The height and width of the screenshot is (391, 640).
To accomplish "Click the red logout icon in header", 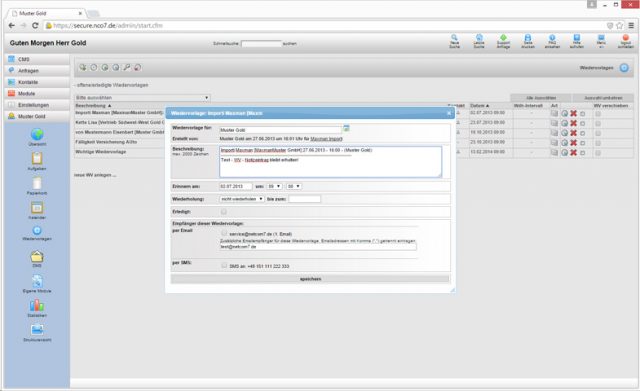I will (x=626, y=38).
